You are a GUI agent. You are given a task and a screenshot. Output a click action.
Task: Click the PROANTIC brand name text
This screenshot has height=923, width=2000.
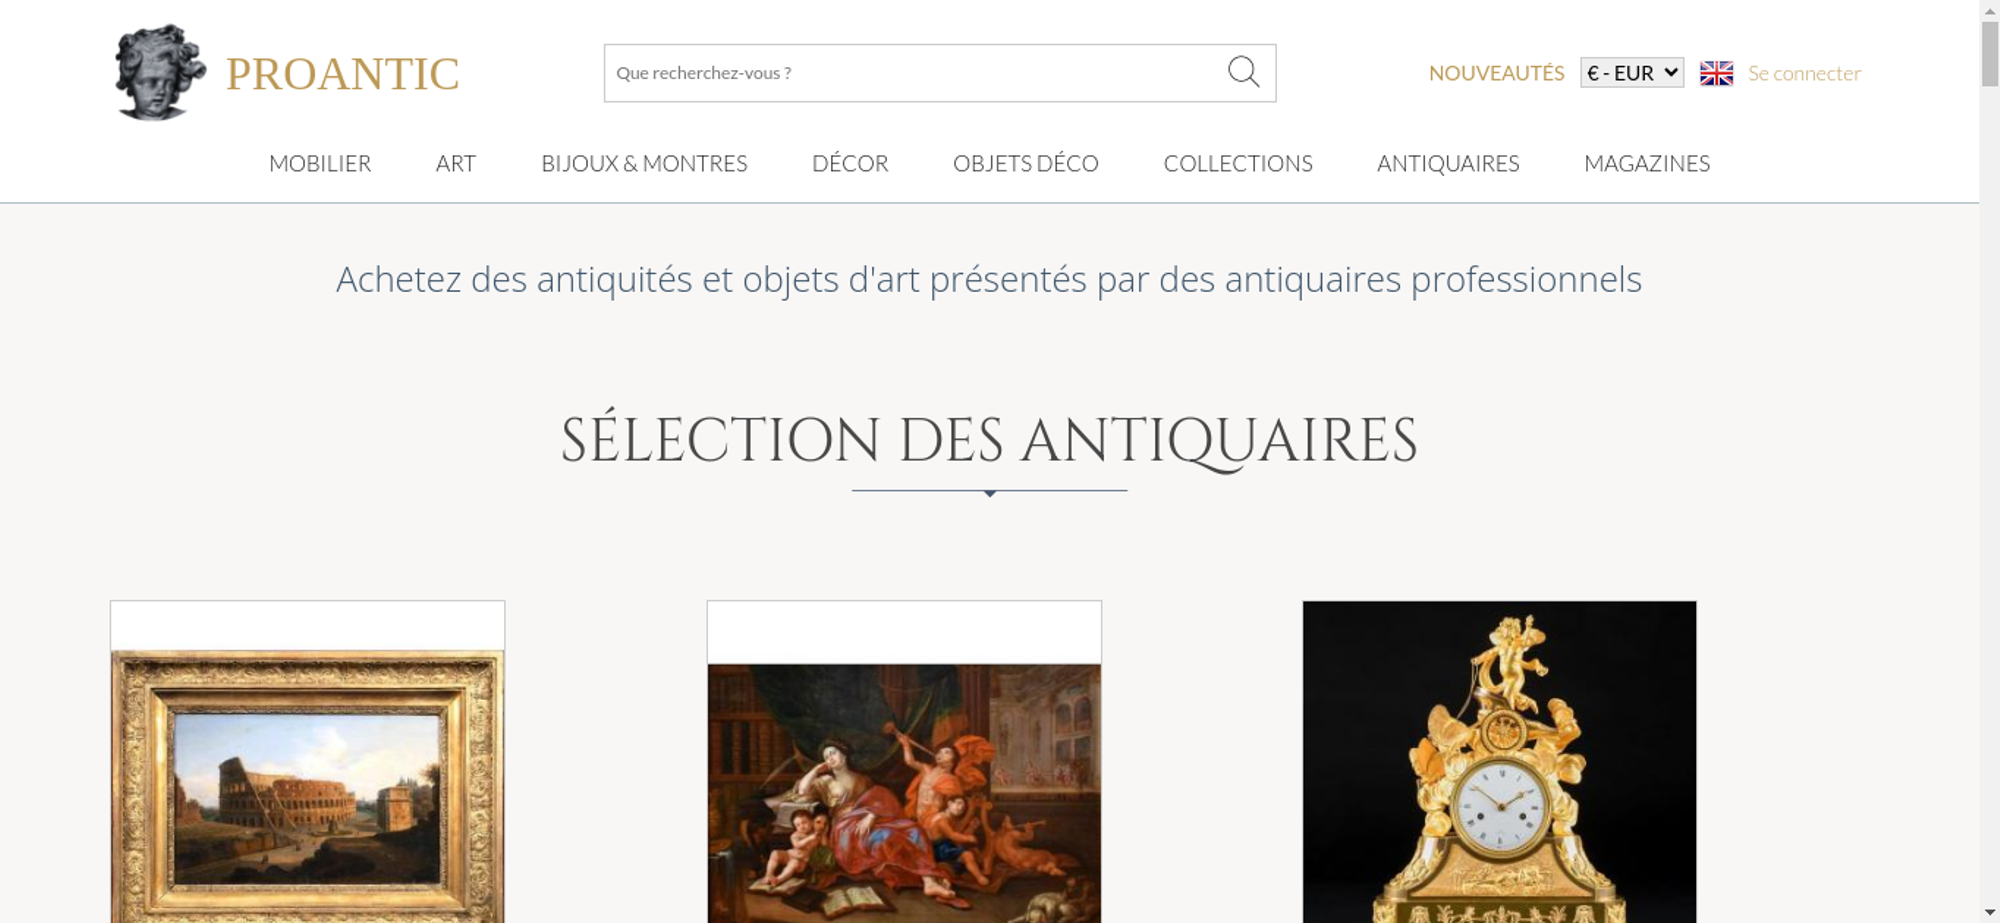(342, 74)
